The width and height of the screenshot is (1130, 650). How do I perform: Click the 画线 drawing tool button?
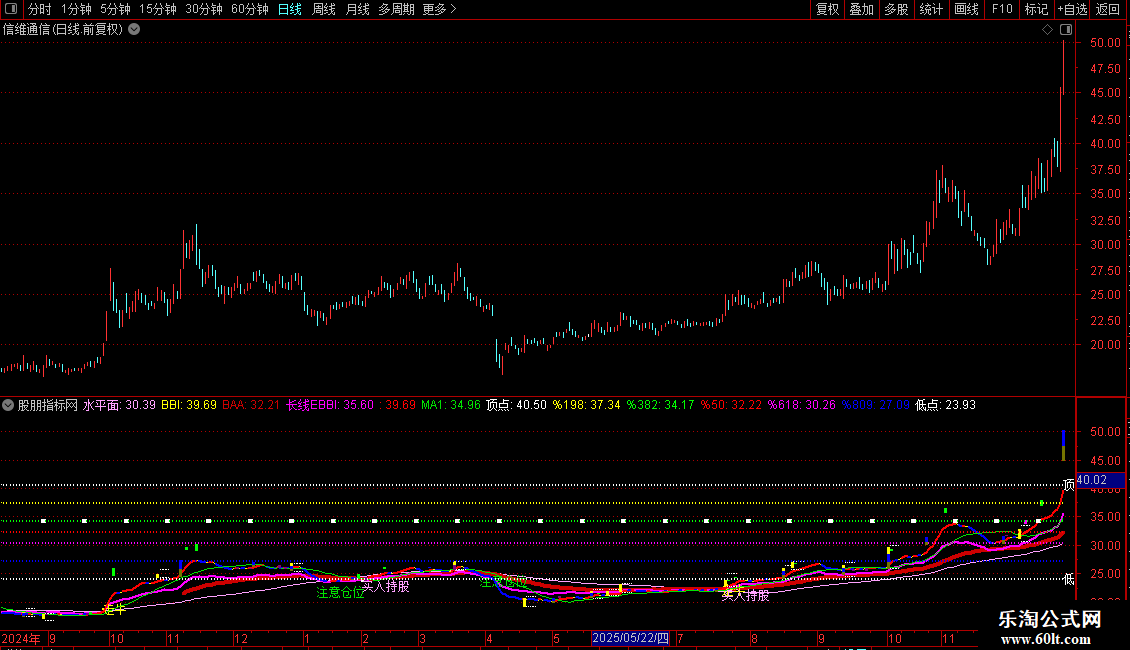[966, 10]
